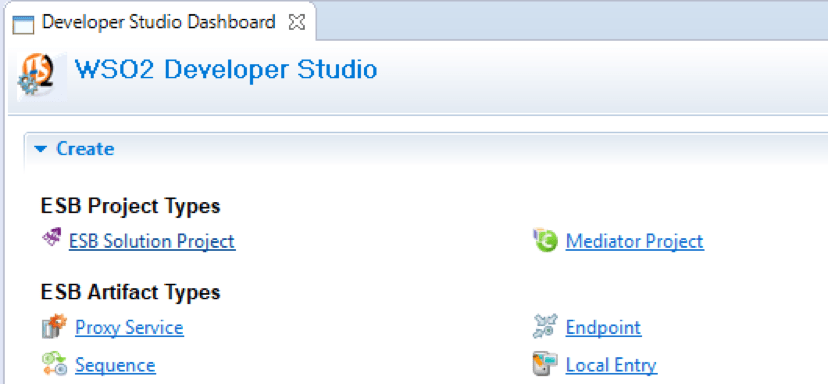Create a new Local Entry
Viewport: 828px width, 384px height.
[x=611, y=365]
